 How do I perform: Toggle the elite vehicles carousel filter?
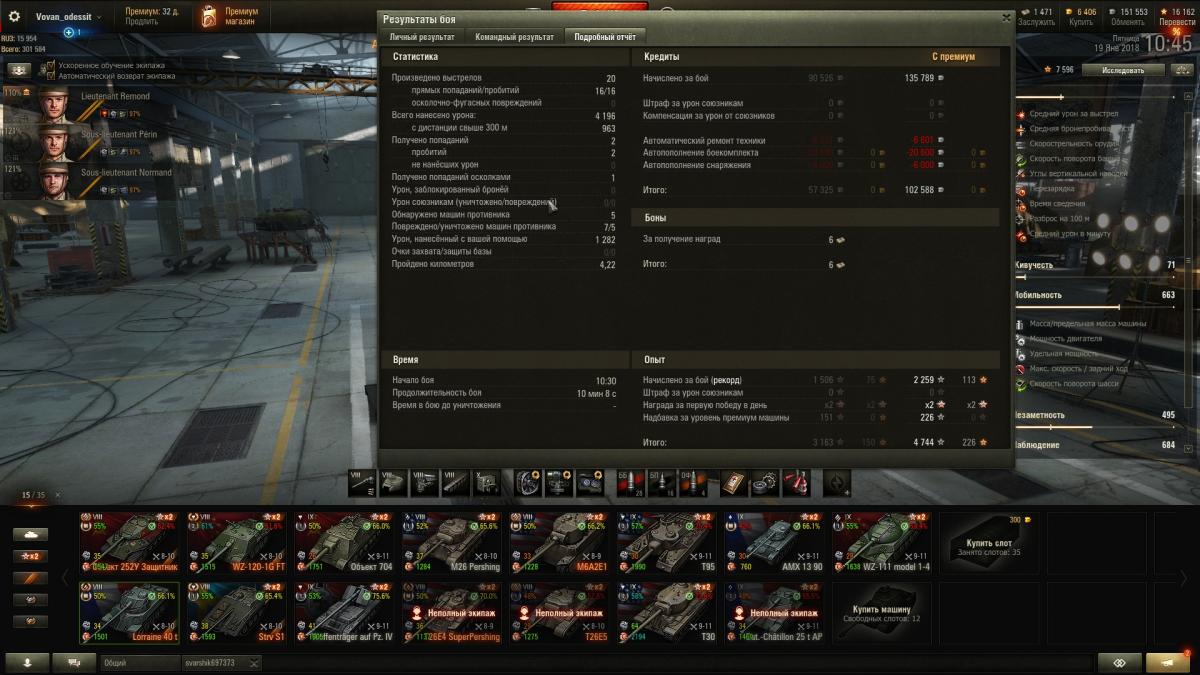tap(30, 578)
